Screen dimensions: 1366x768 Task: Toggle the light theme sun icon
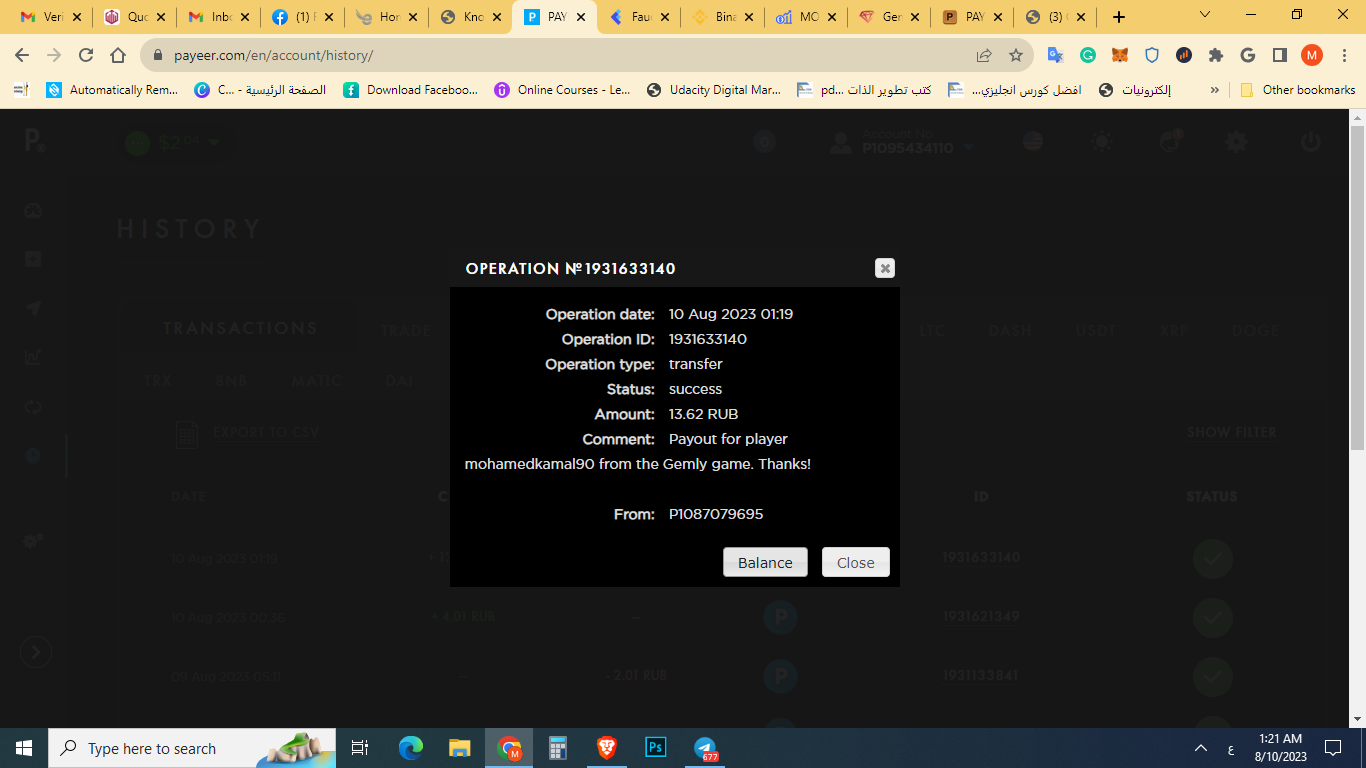1102,142
